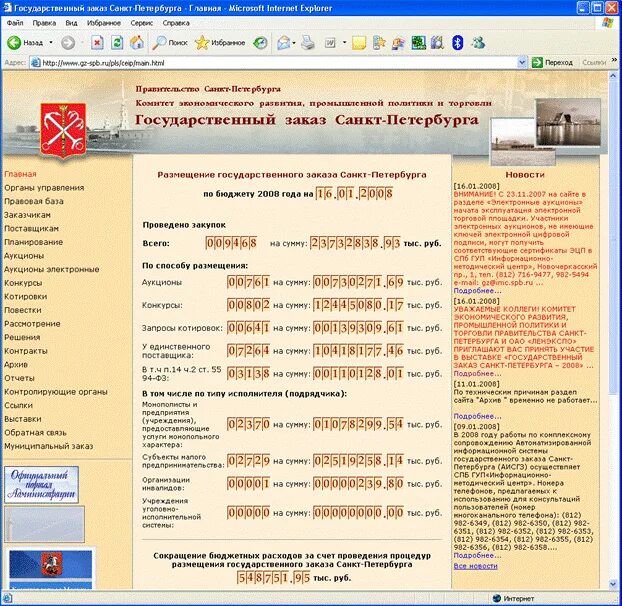Screen dimensions: 622x606
Task: Open the Планирование link
Action: 33,242
